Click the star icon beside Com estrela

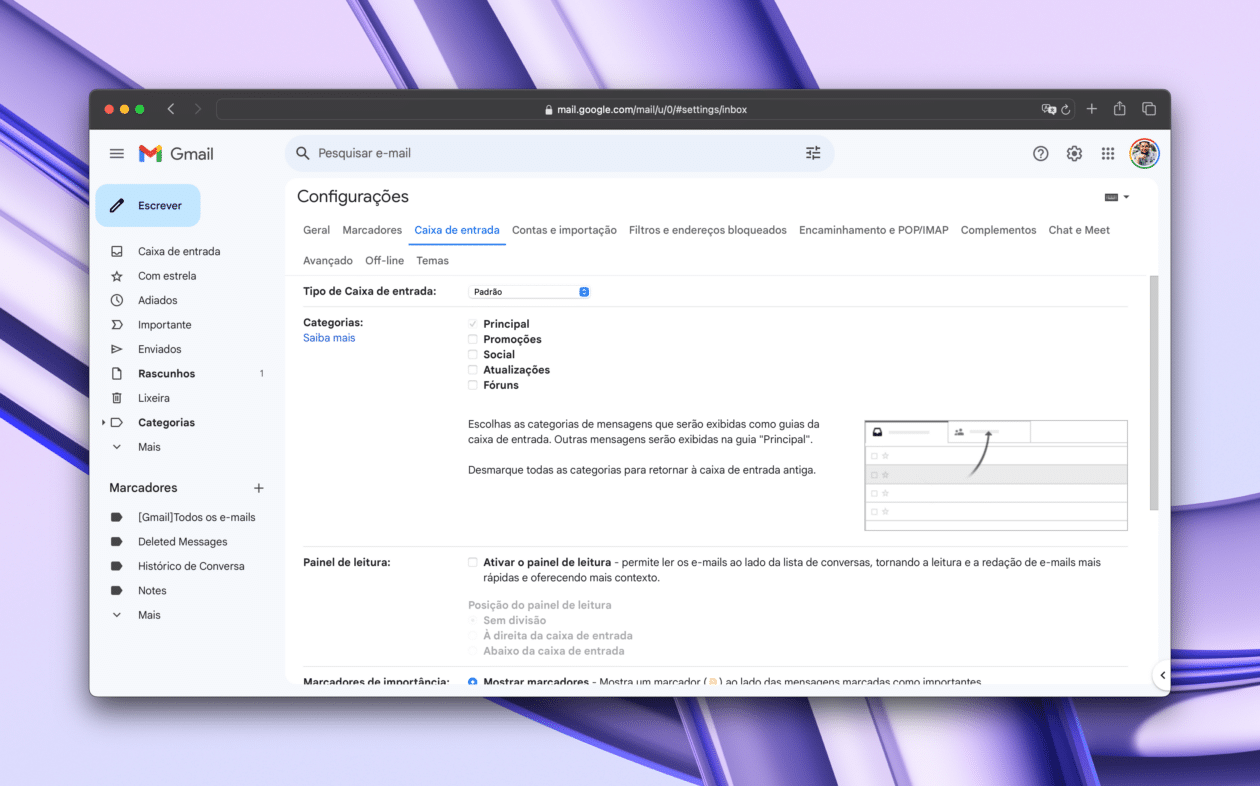tap(117, 276)
